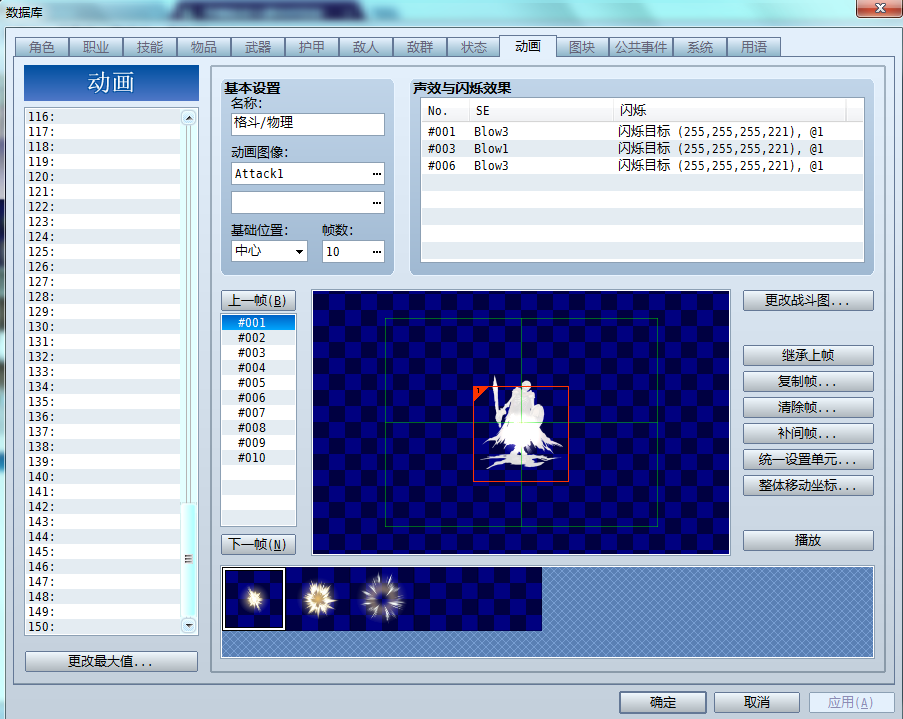Select frame #005 in frame list
903x719 pixels.
(258, 383)
